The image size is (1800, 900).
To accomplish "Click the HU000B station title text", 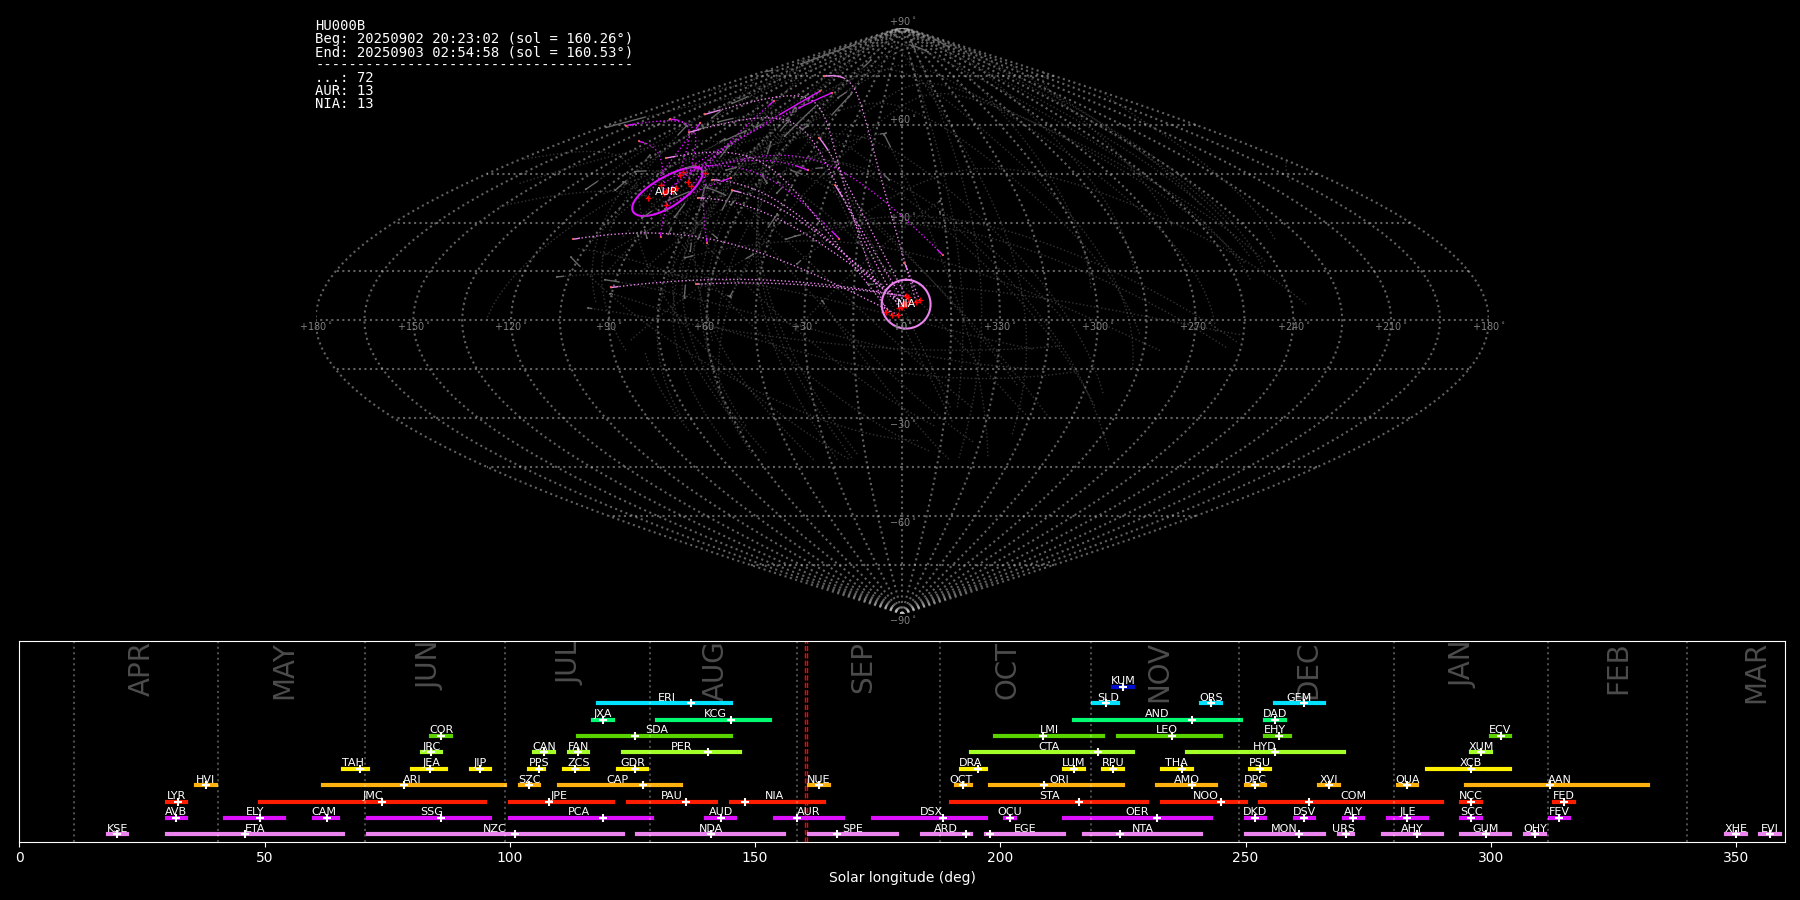I will coord(340,26).
